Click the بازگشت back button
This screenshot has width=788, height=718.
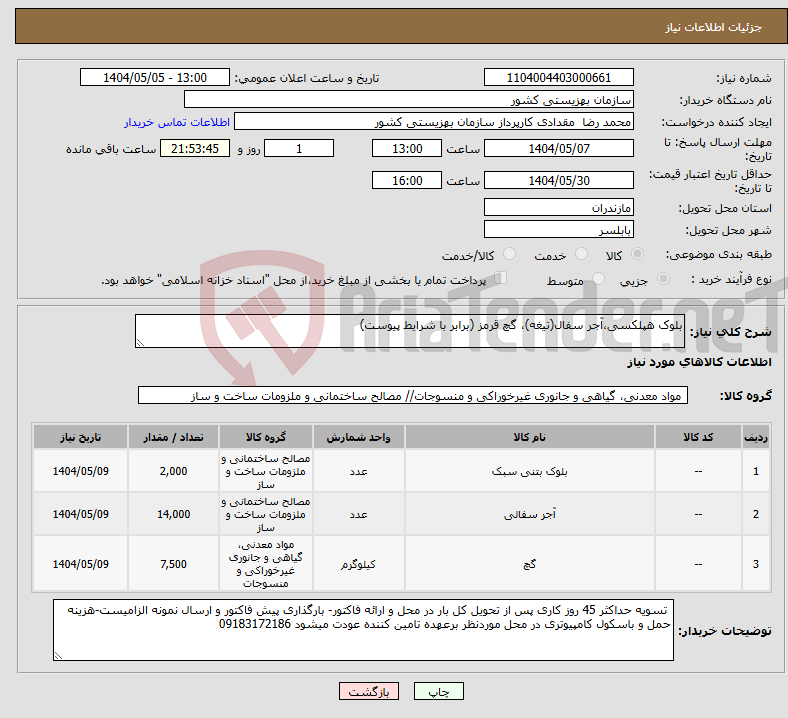tap(369, 692)
